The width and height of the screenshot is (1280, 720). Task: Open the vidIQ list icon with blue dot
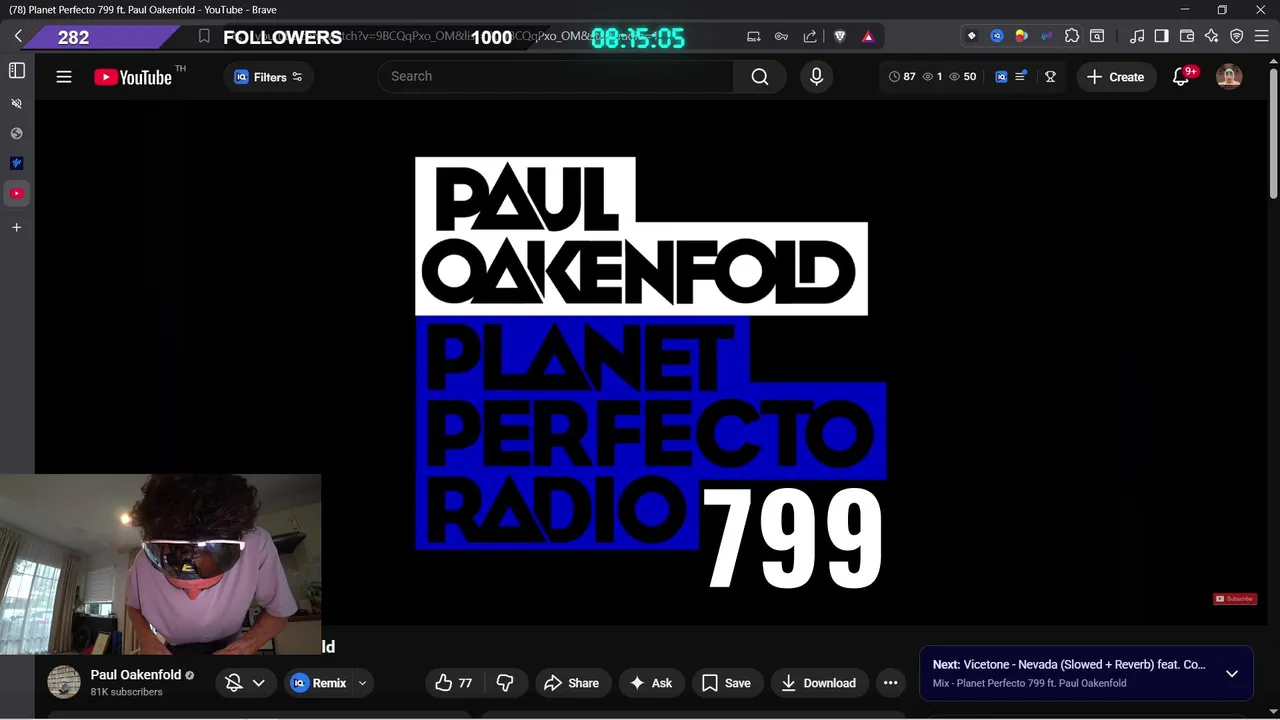1021,77
